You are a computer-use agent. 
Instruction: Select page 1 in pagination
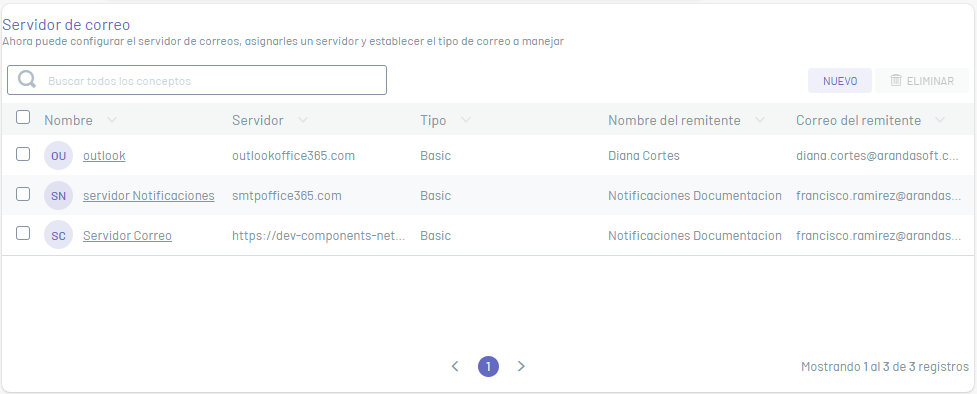click(x=488, y=367)
